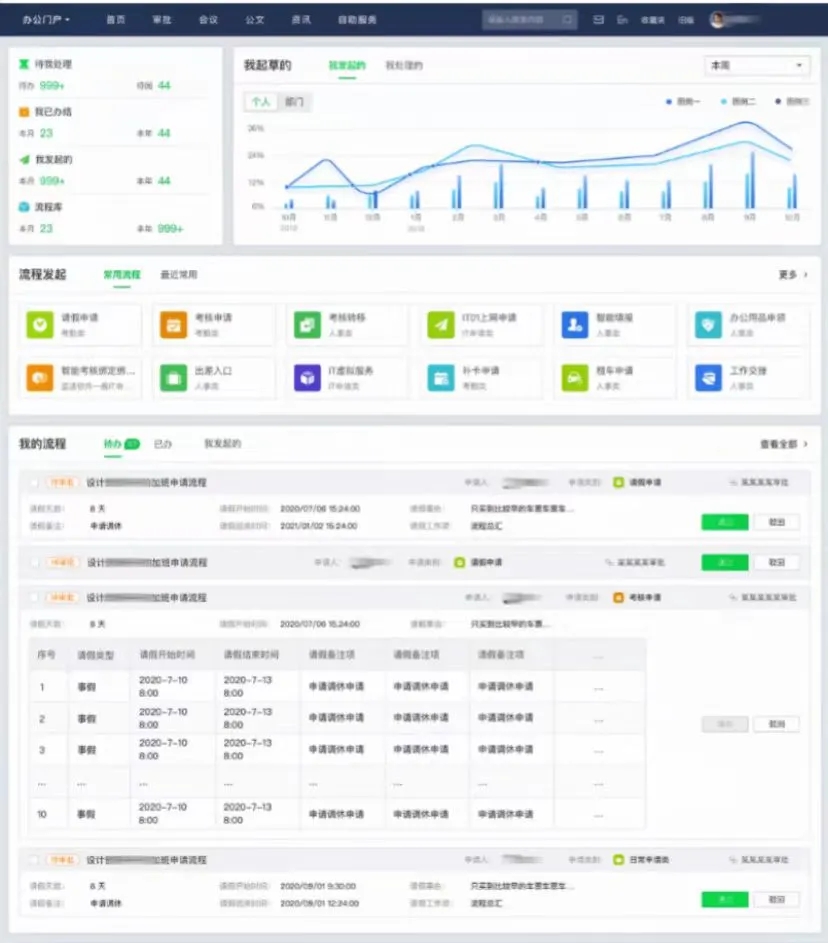828x943 pixels.
Task: Tick the checkbox of the second workflow row
Action: [34, 562]
